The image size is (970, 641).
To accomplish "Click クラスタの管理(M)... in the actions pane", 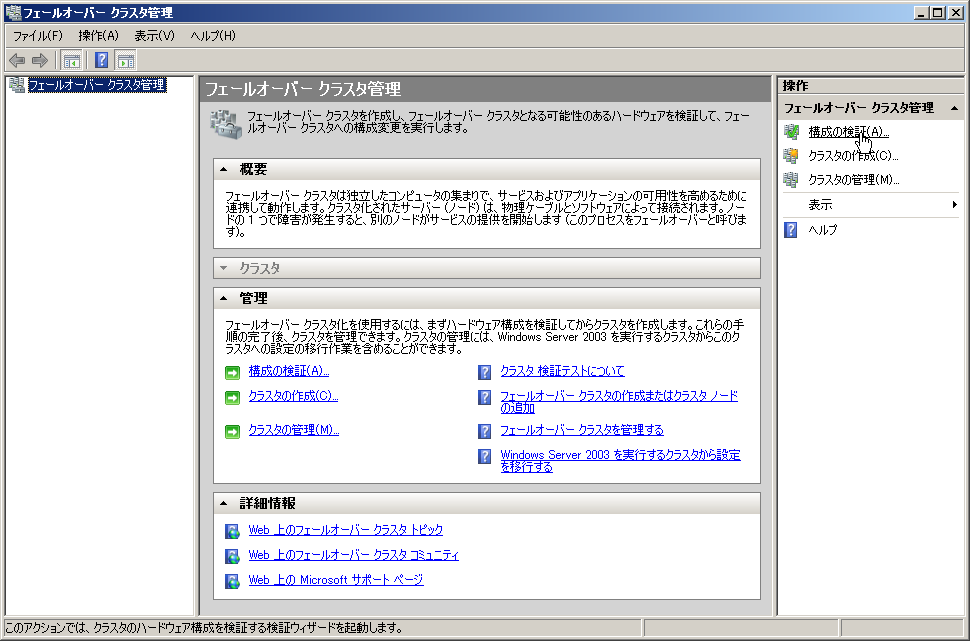I will pyautogui.click(x=854, y=180).
